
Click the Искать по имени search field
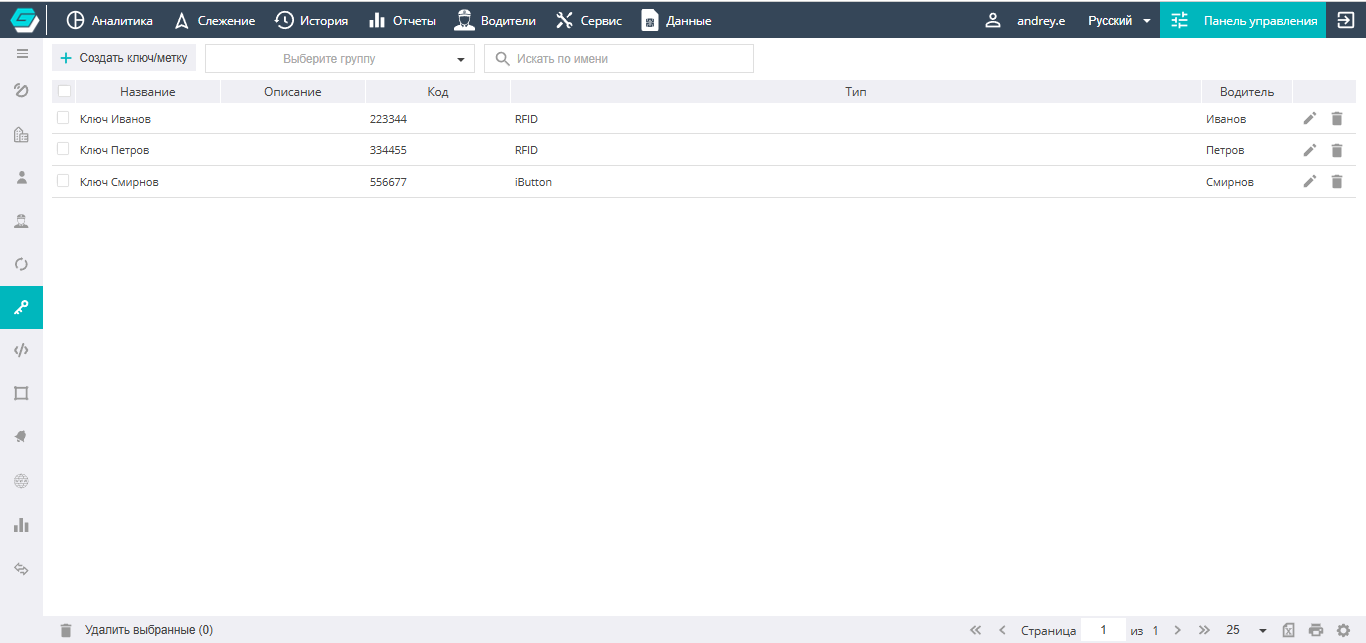619,59
